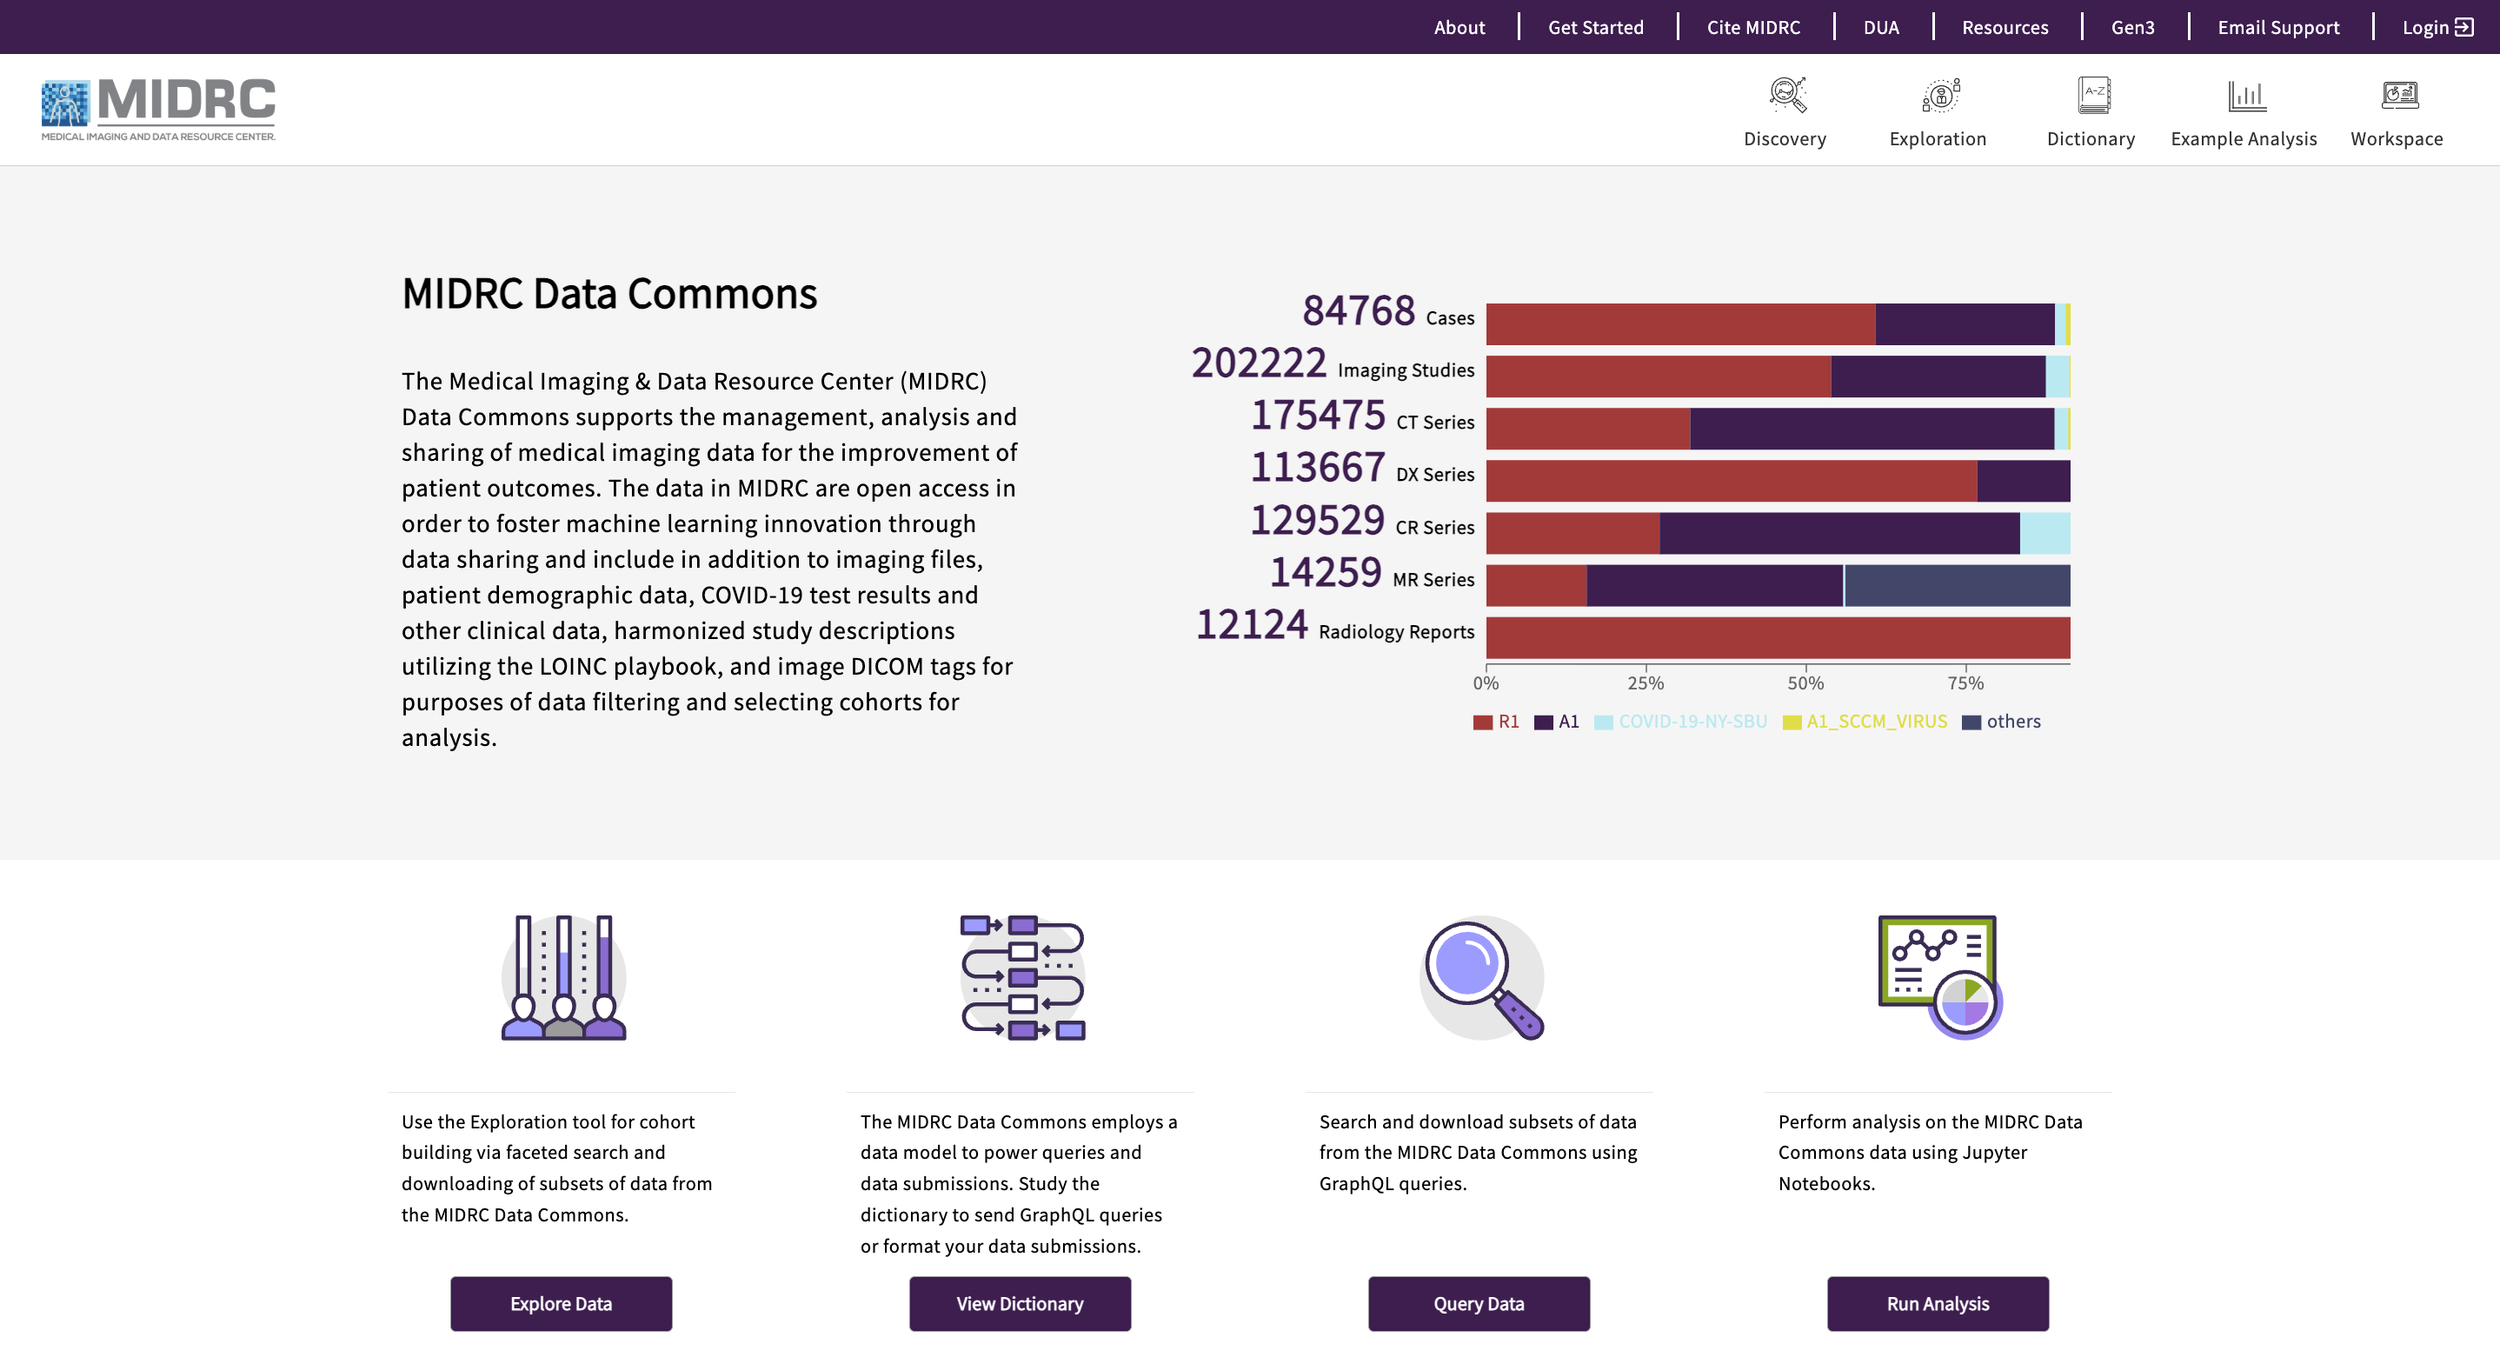Image resolution: width=2500 pixels, height=1358 pixels.
Task: Click the data model flowchart icon
Action: (x=1022, y=977)
